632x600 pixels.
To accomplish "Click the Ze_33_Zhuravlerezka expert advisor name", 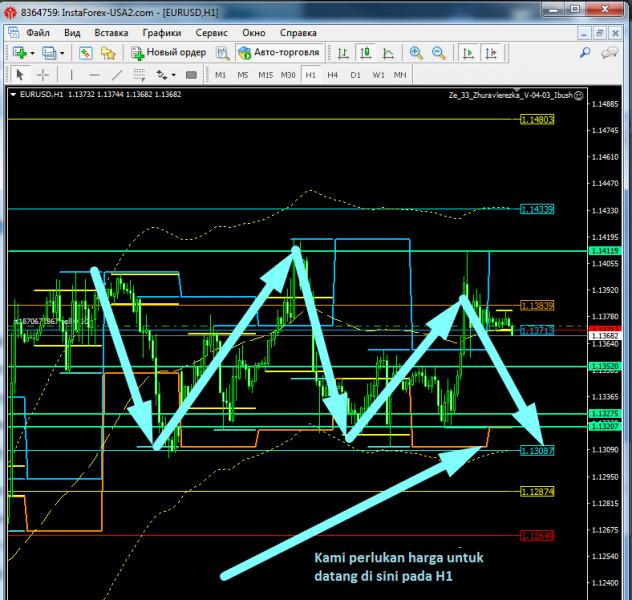I will 511,96.
